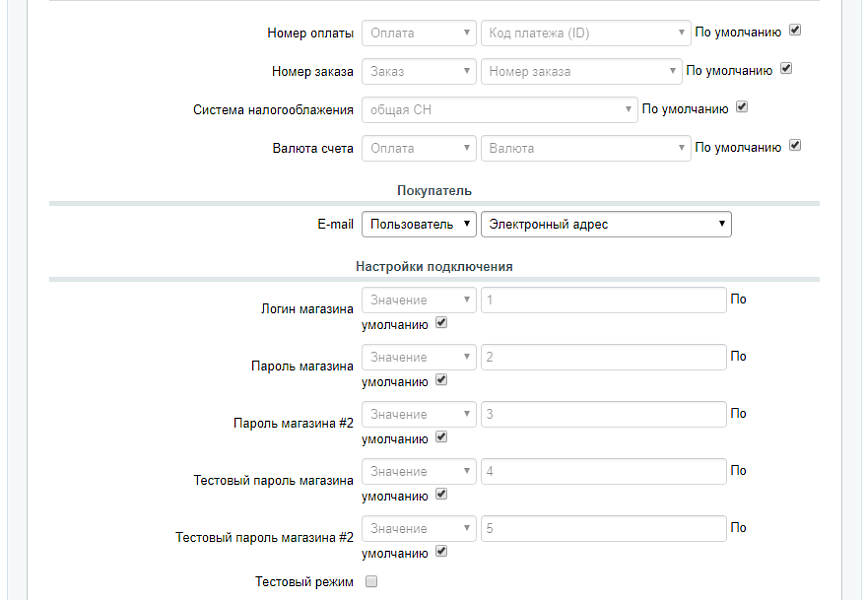This screenshot has height=600, width=865.
Task: Open Электронный адрес dropdown
Action: tap(606, 224)
